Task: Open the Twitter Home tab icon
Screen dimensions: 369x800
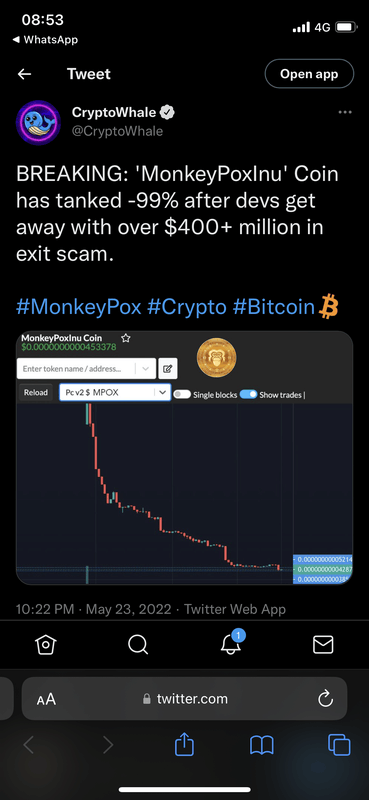Action: click(x=45, y=644)
